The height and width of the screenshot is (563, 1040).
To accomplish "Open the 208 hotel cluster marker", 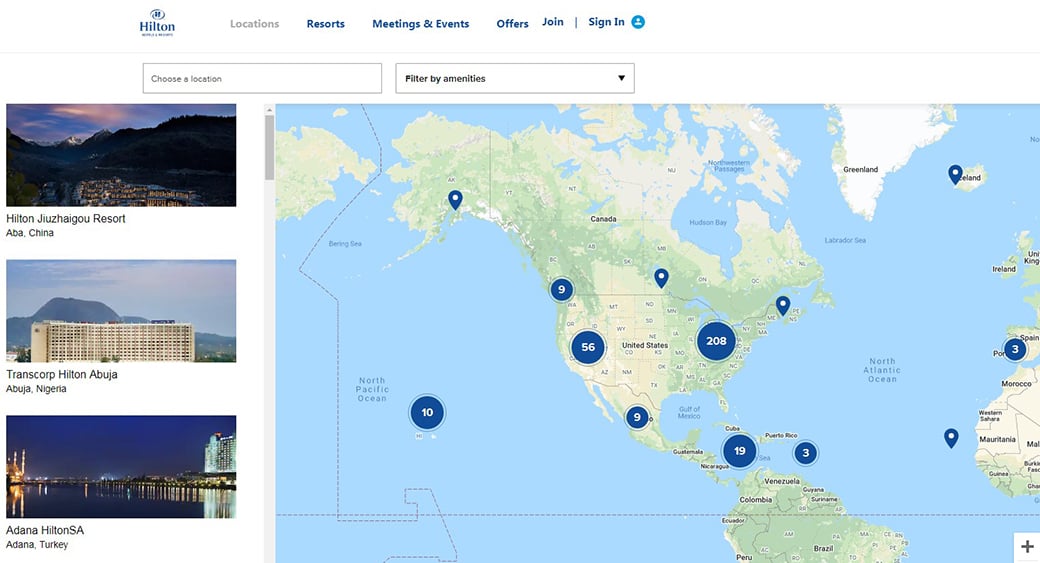I will (x=716, y=341).
